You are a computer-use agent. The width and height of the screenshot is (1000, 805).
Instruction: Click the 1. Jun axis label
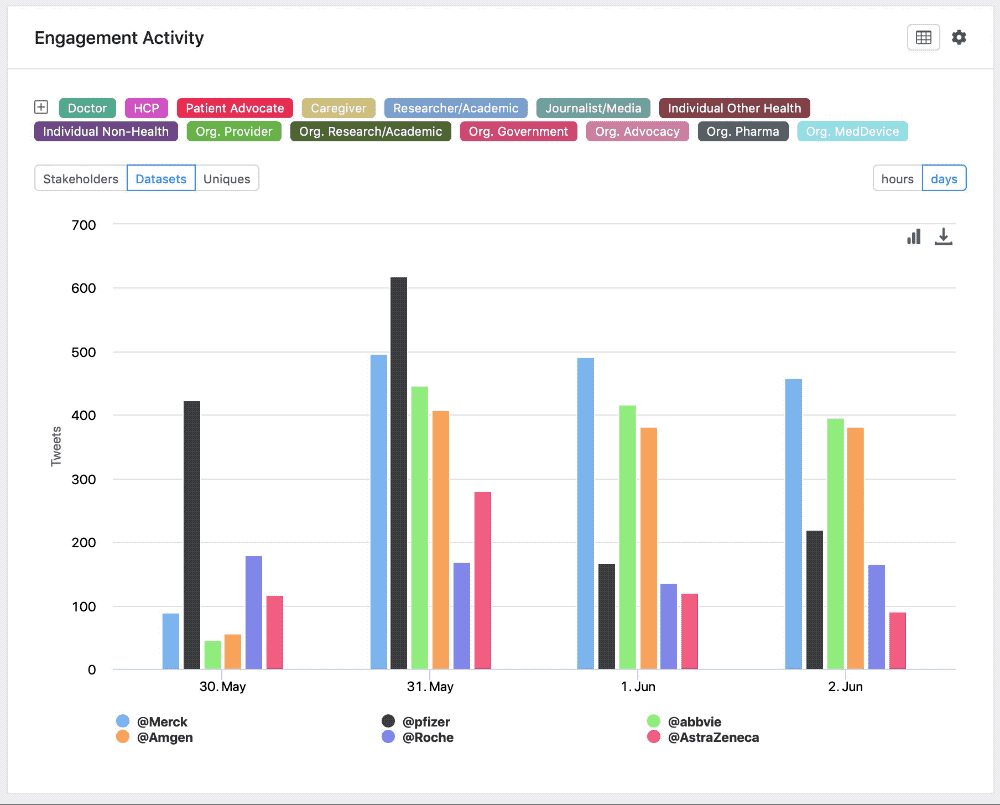pyautogui.click(x=638, y=687)
